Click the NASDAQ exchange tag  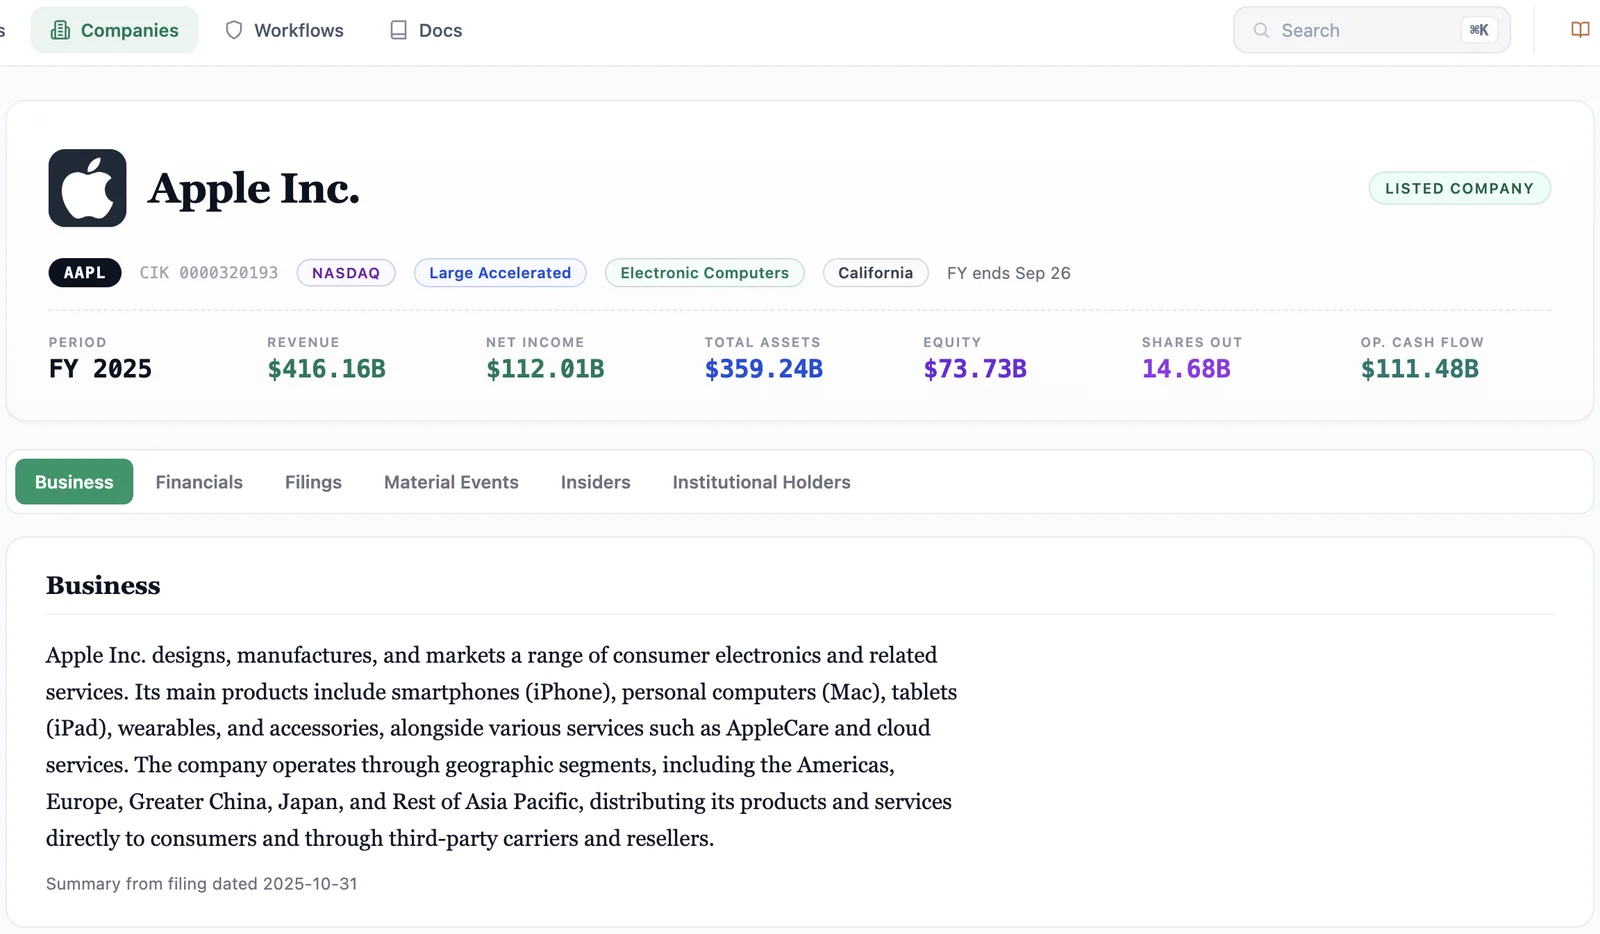coord(346,273)
